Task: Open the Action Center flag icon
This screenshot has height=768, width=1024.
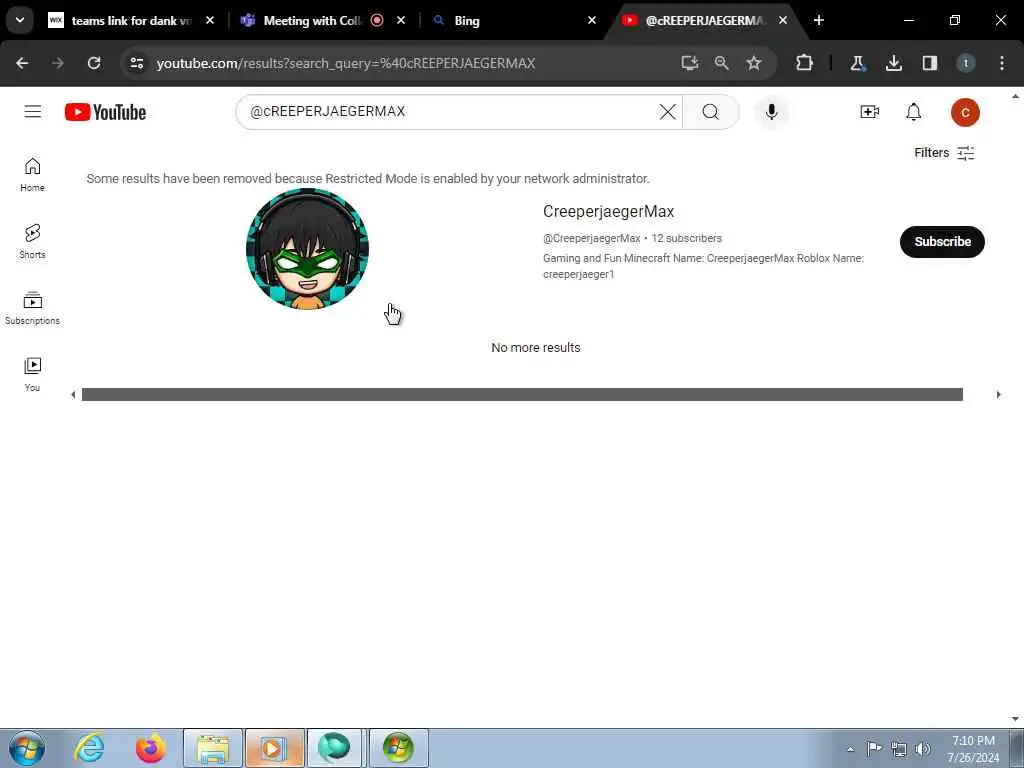Action: [874, 749]
